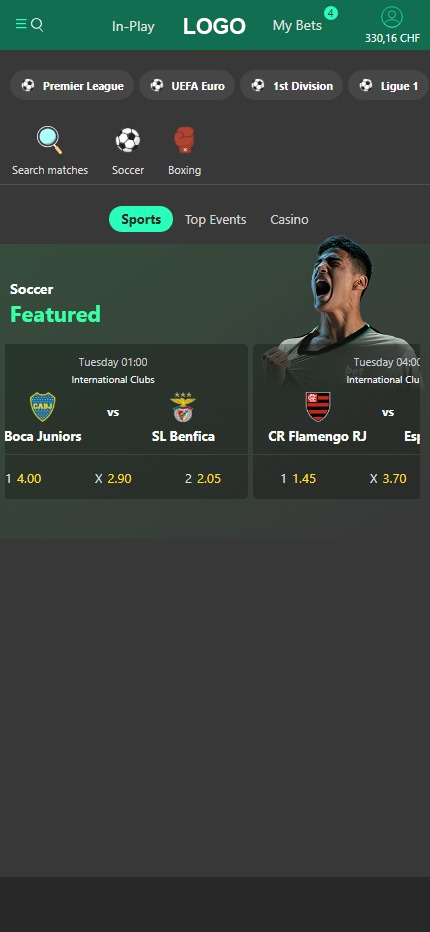Screen dimensions: 430x932
Task: Select the 1st Division chip
Action: 291,86
